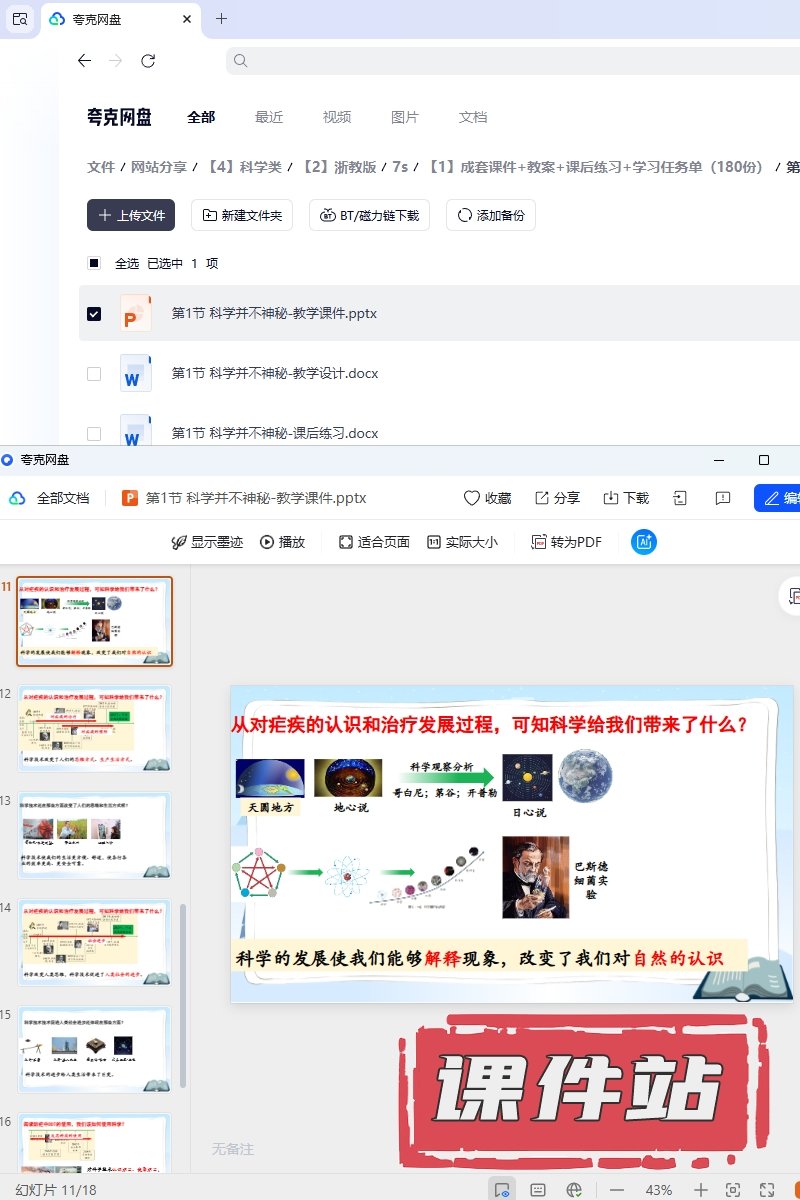Click the 上传文件 button

pos(131,215)
